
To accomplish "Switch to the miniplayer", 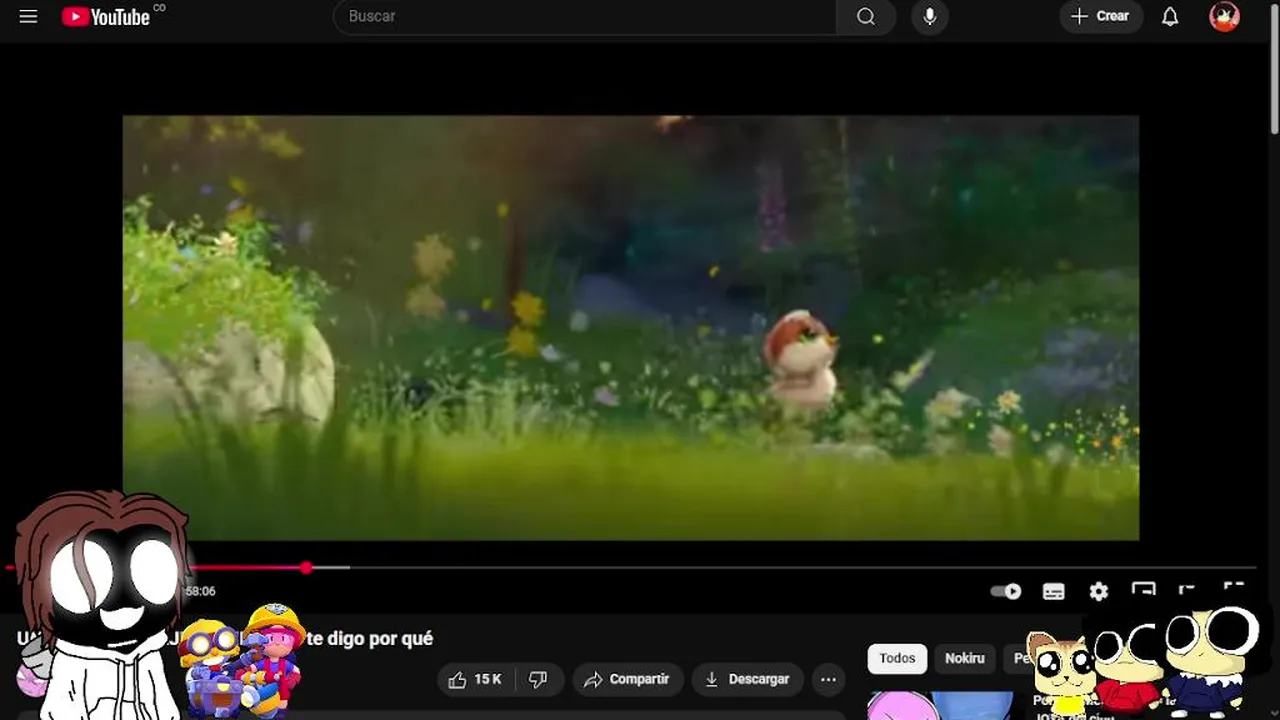I will 1143,590.
